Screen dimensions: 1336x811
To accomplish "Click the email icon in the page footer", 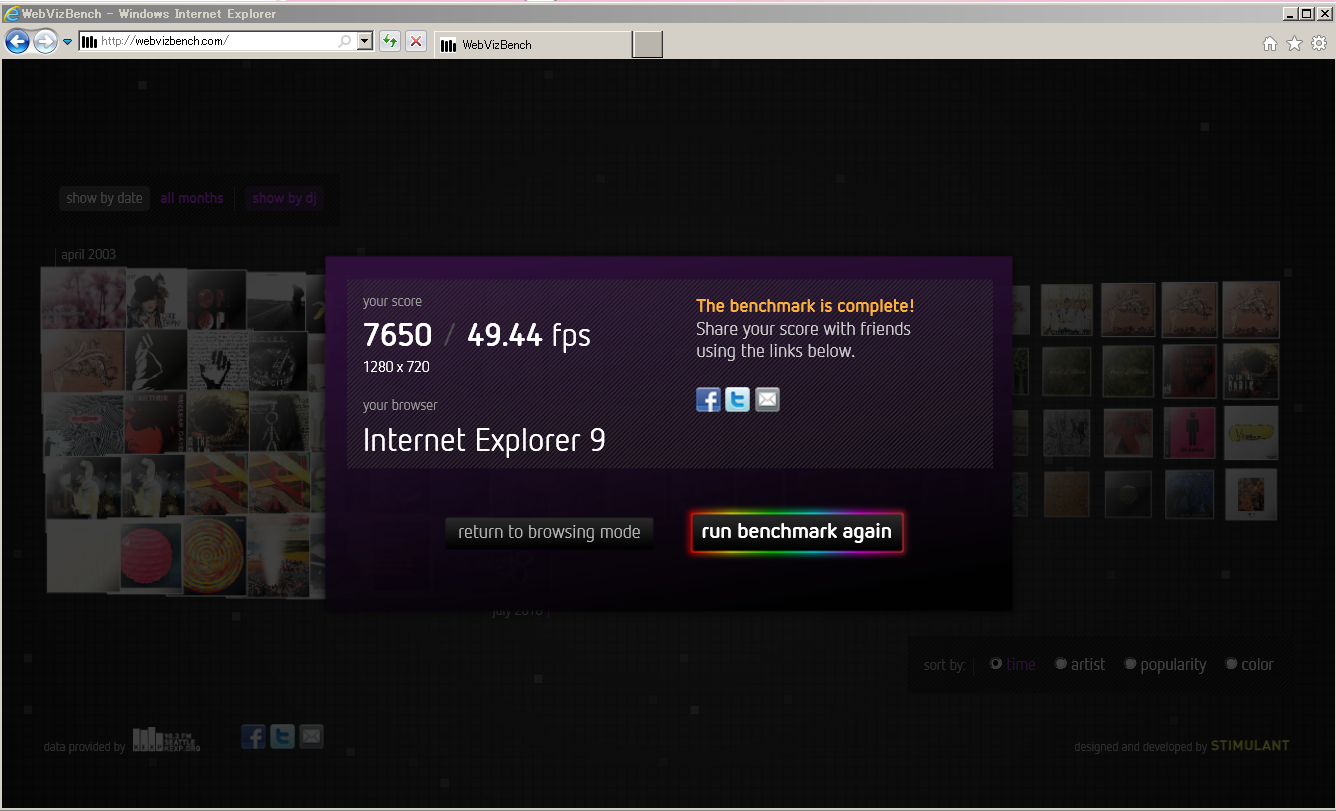I will (x=312, y=737).
